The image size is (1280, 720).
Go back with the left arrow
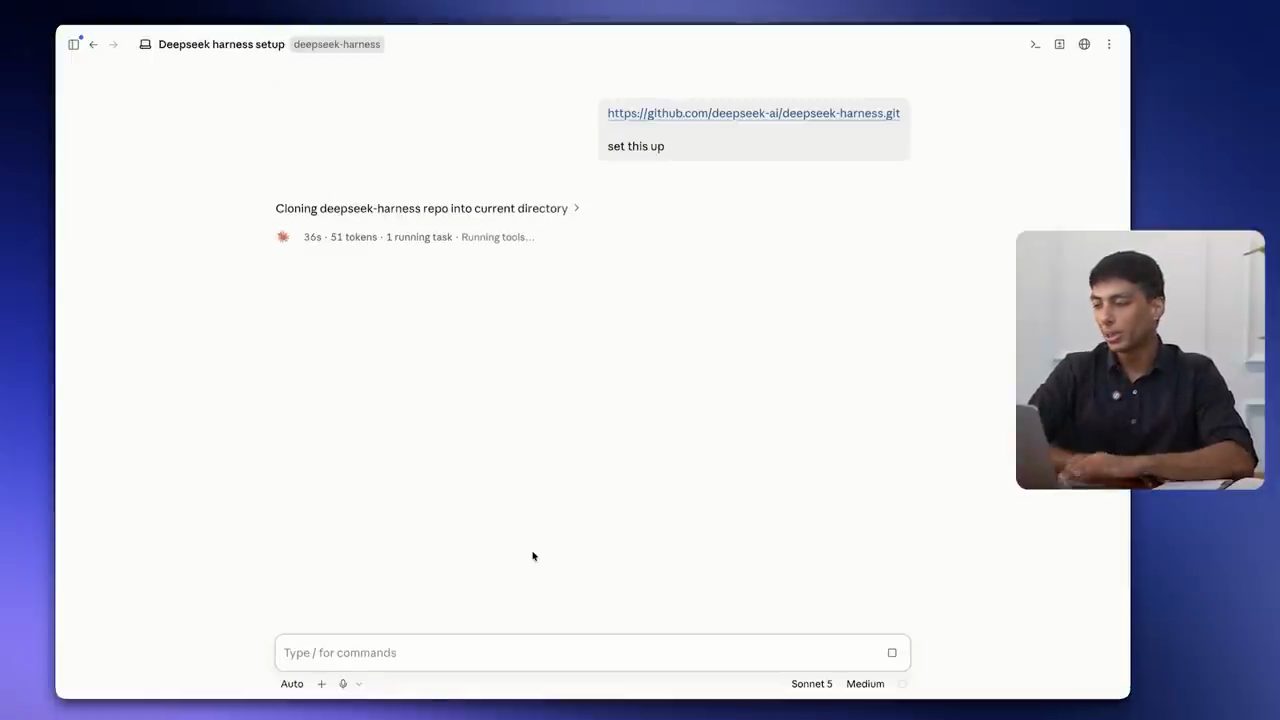click(x=93, y=44)
